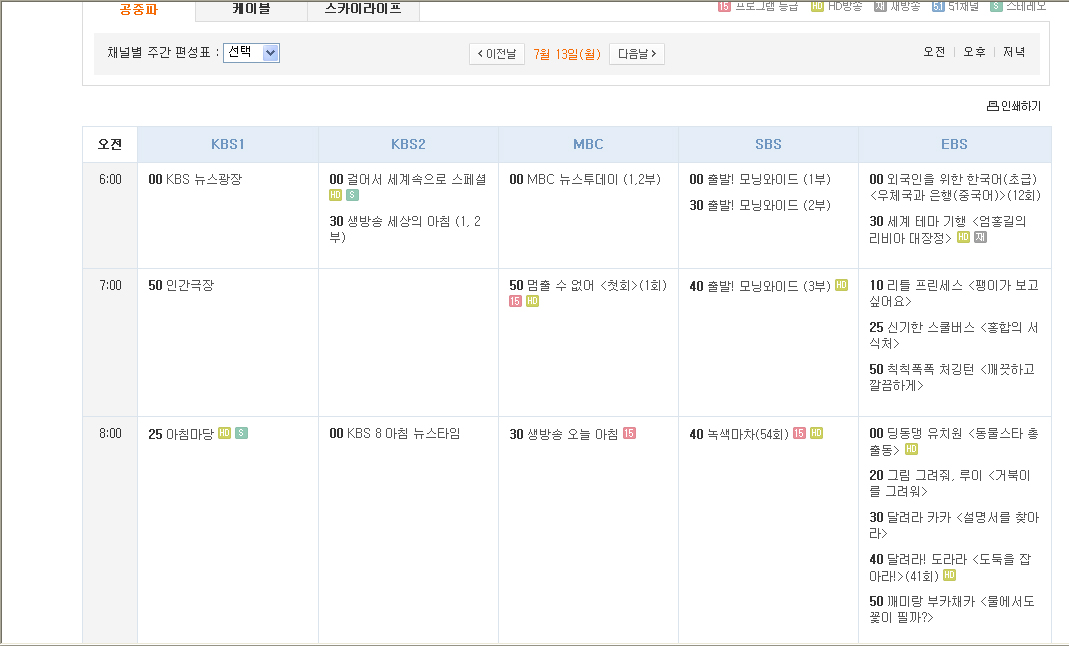The width and height of the screenshot is (1069, 646).
Task: Click the 인쇄하기 print icon link
Action: click(x=1014, y=106)
